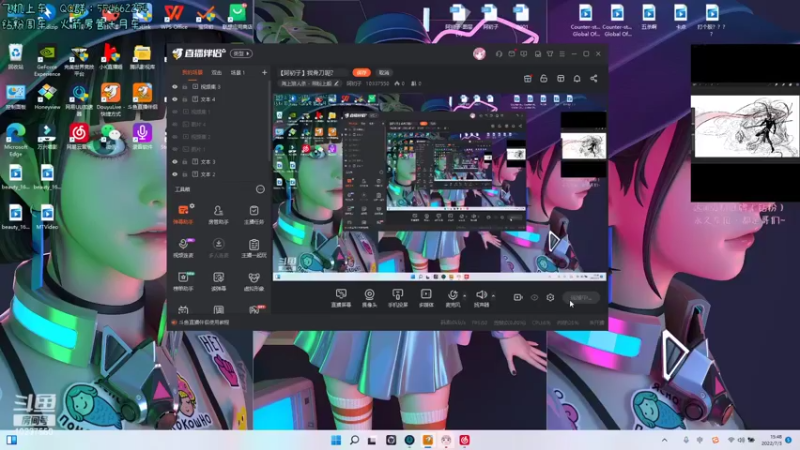Click the notification bell icon above preview
The image size is (800, 450).
coord(577,79)
